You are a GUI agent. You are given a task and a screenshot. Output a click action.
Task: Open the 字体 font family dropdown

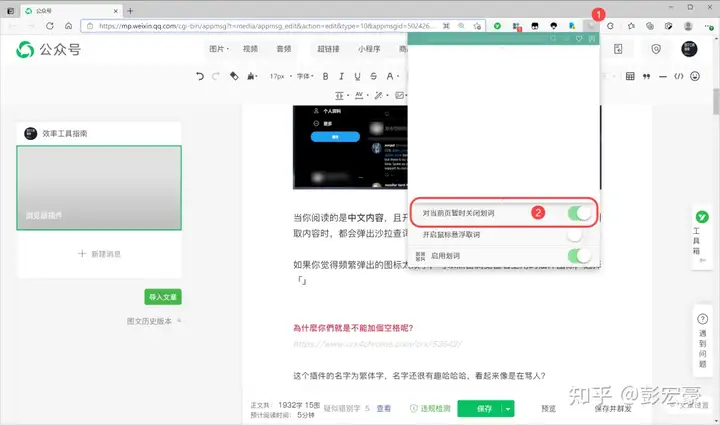[305, 76]
